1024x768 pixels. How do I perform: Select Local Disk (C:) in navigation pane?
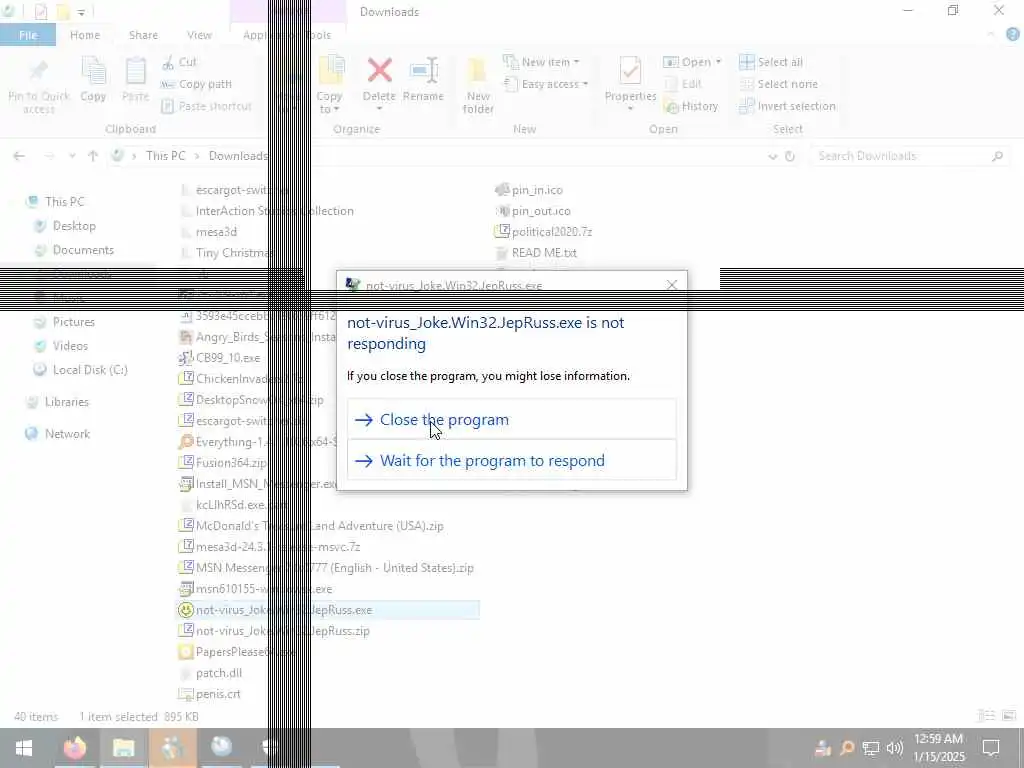coord(90,370)
